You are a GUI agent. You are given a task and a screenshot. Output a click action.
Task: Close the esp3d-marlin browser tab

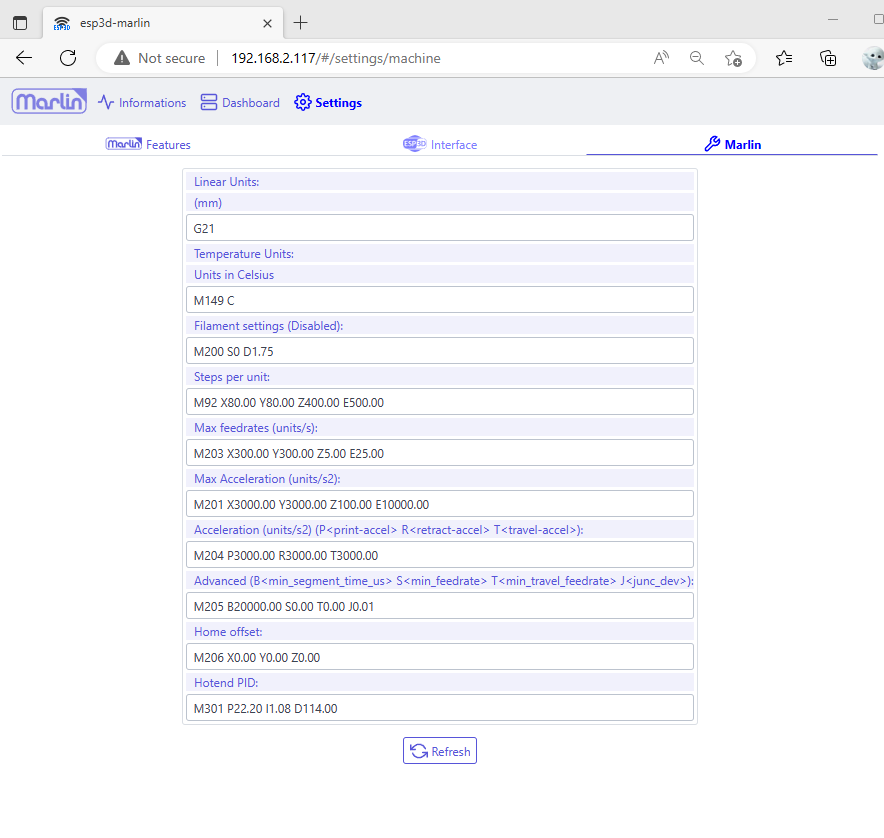(x=267, y=23)
